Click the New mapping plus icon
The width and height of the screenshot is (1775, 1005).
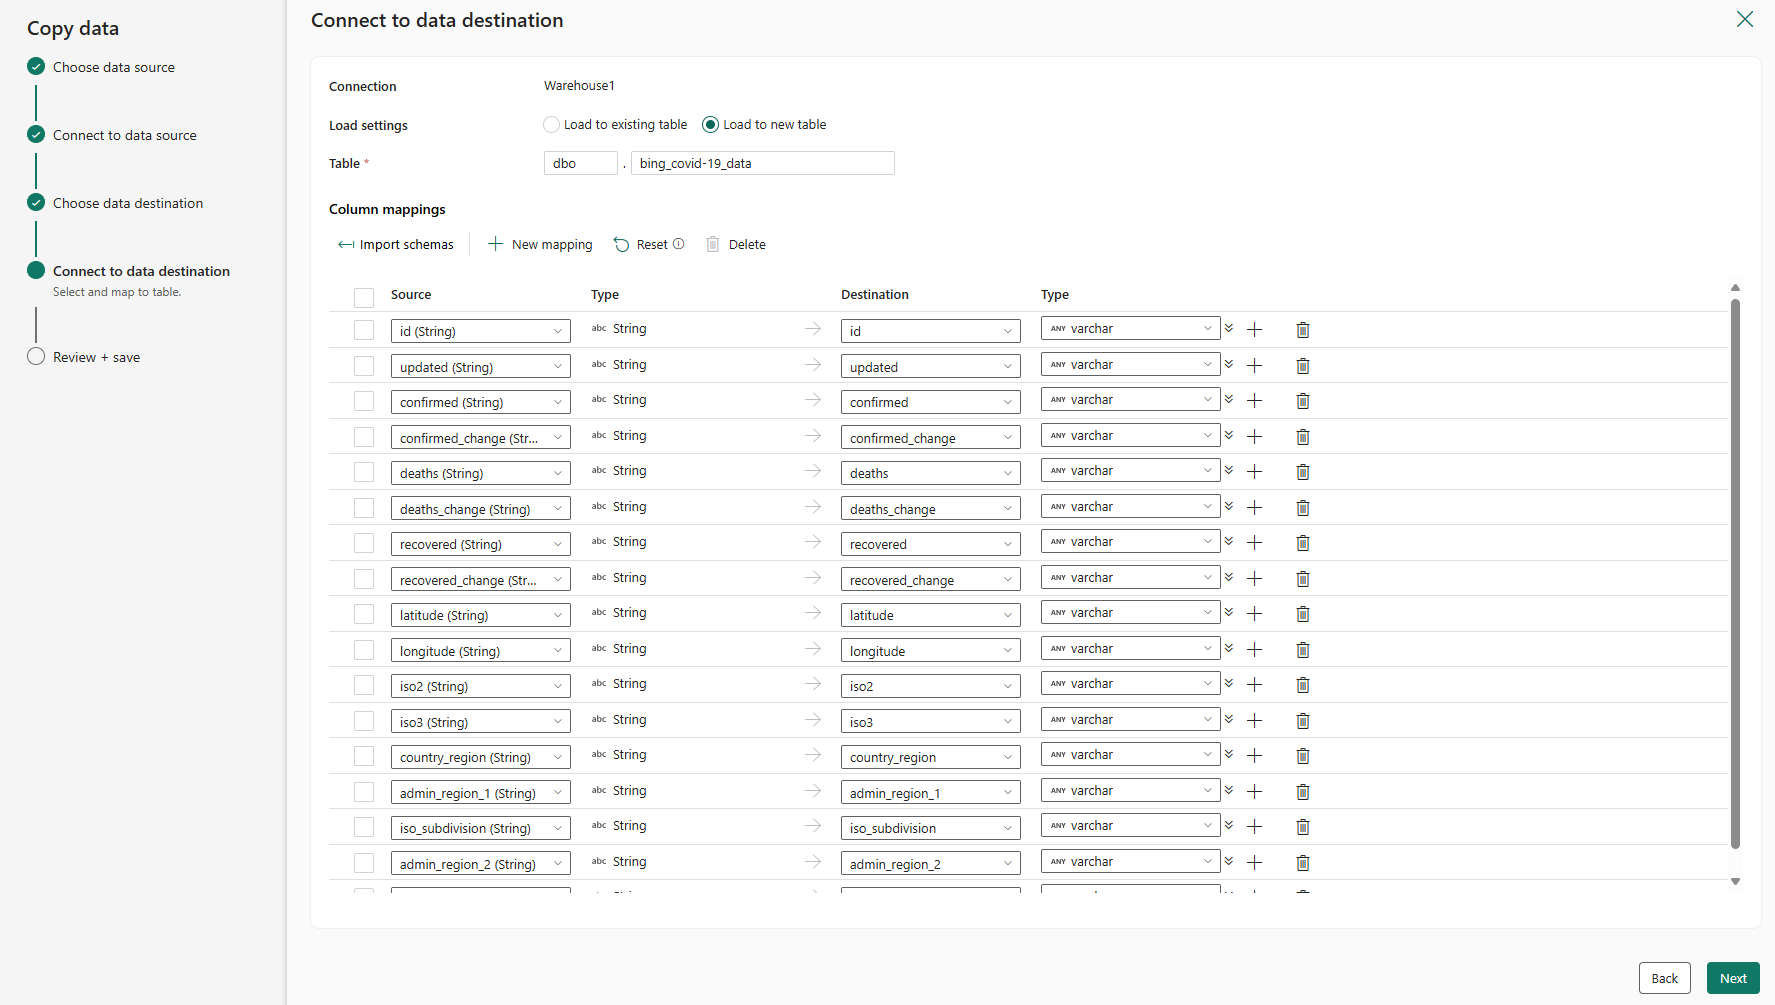[495, 244]
